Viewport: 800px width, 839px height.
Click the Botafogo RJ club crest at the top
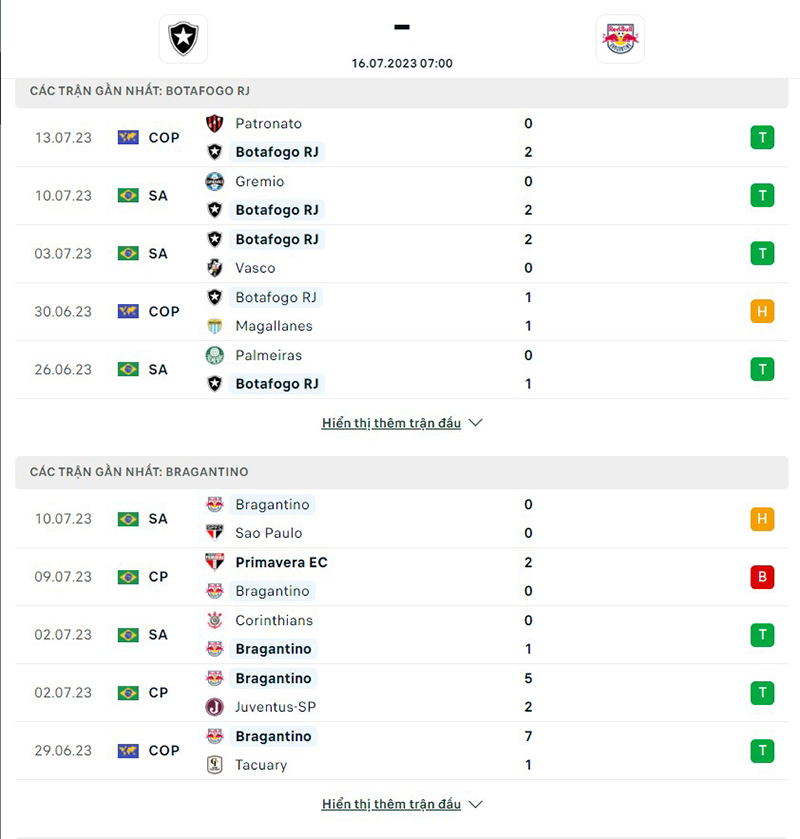click(x=183, y=39)
